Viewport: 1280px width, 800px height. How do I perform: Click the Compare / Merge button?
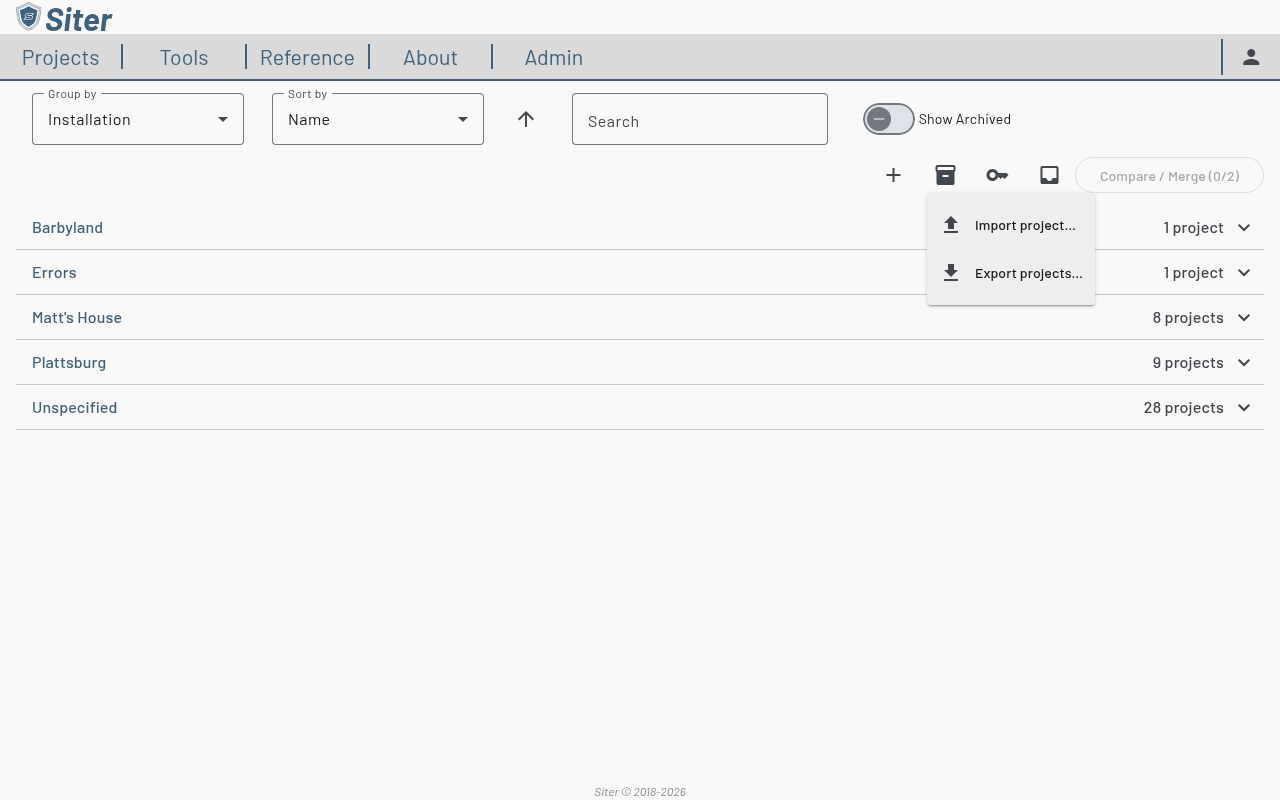pyautogui.click(x=1169, y=176)
